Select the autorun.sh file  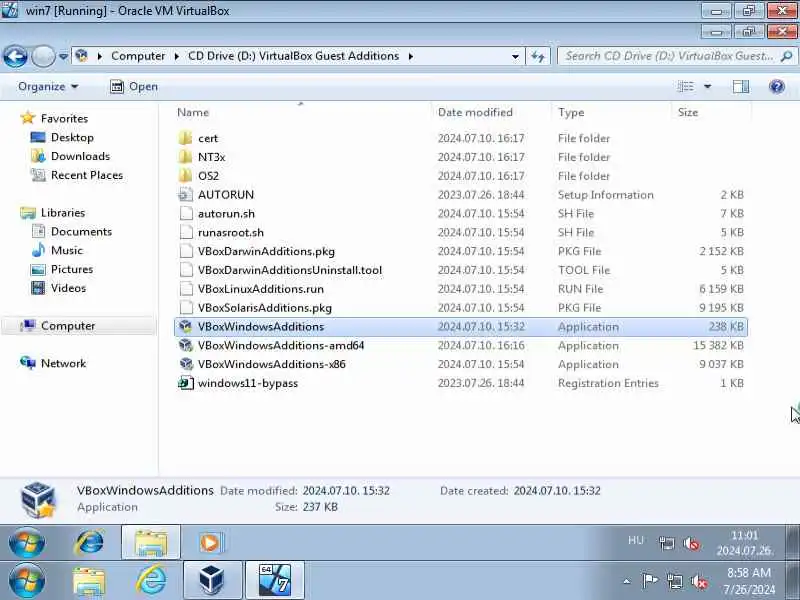click(x=226, y=214)
